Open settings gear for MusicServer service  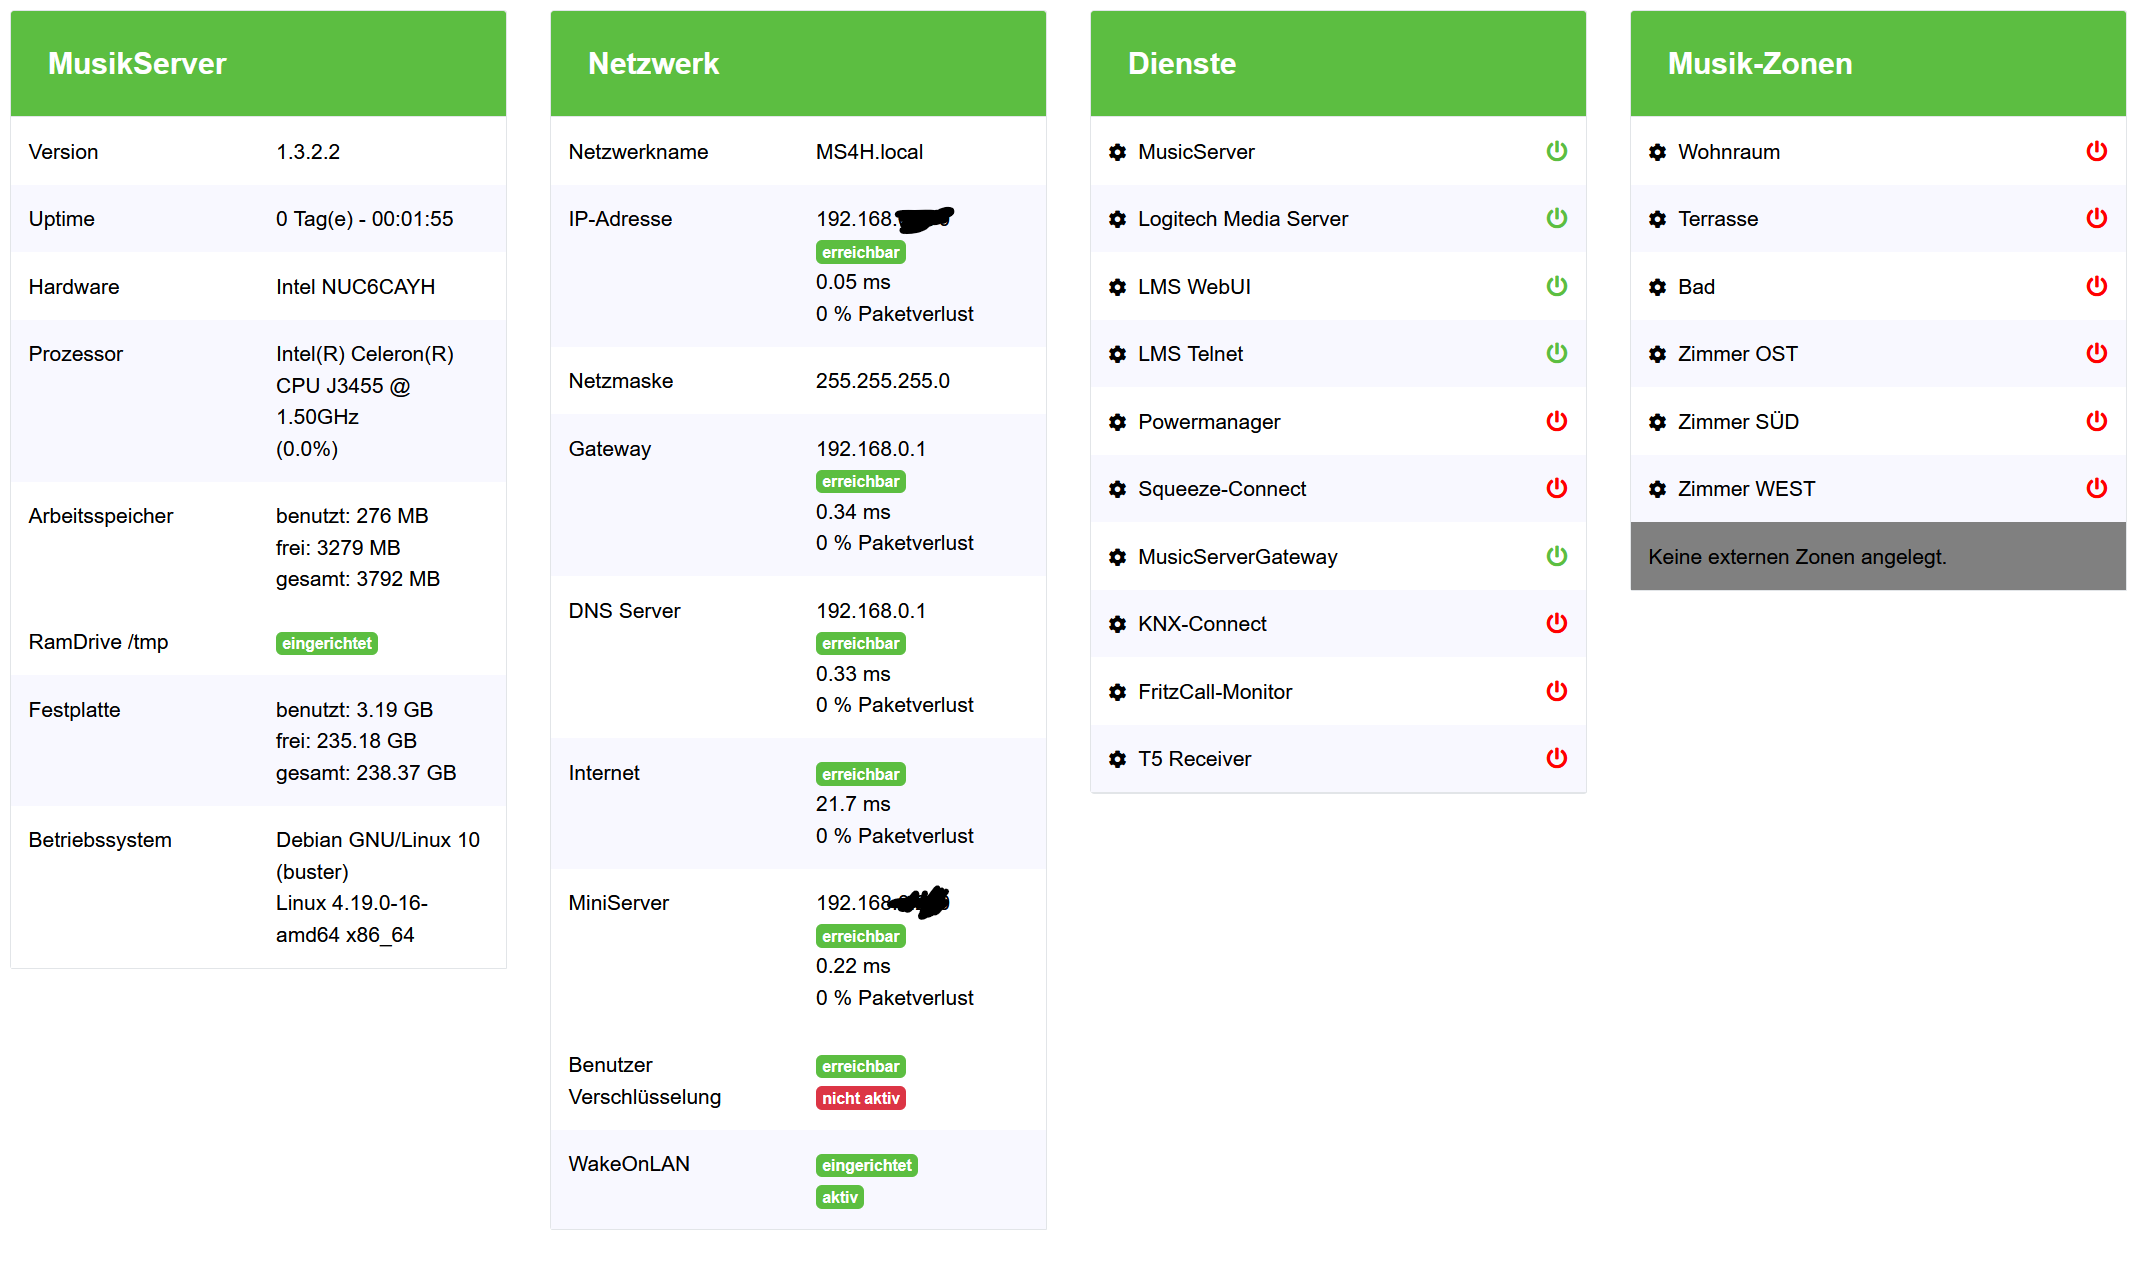1117,152
